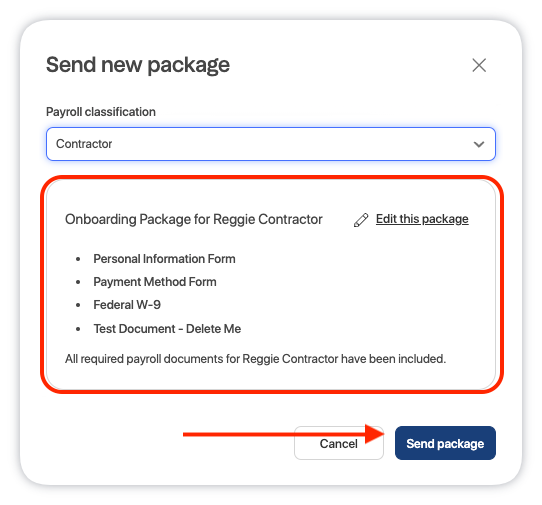Screen dimensions: 542x505
Task: Select Personal Information Form list item
Action: (164, 259)
